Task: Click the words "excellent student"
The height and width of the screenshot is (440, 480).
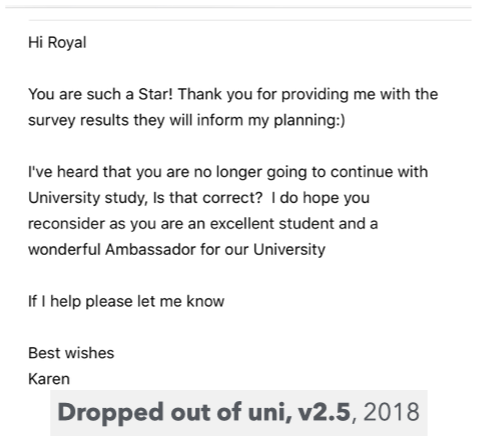Action: tap(272, 224)
